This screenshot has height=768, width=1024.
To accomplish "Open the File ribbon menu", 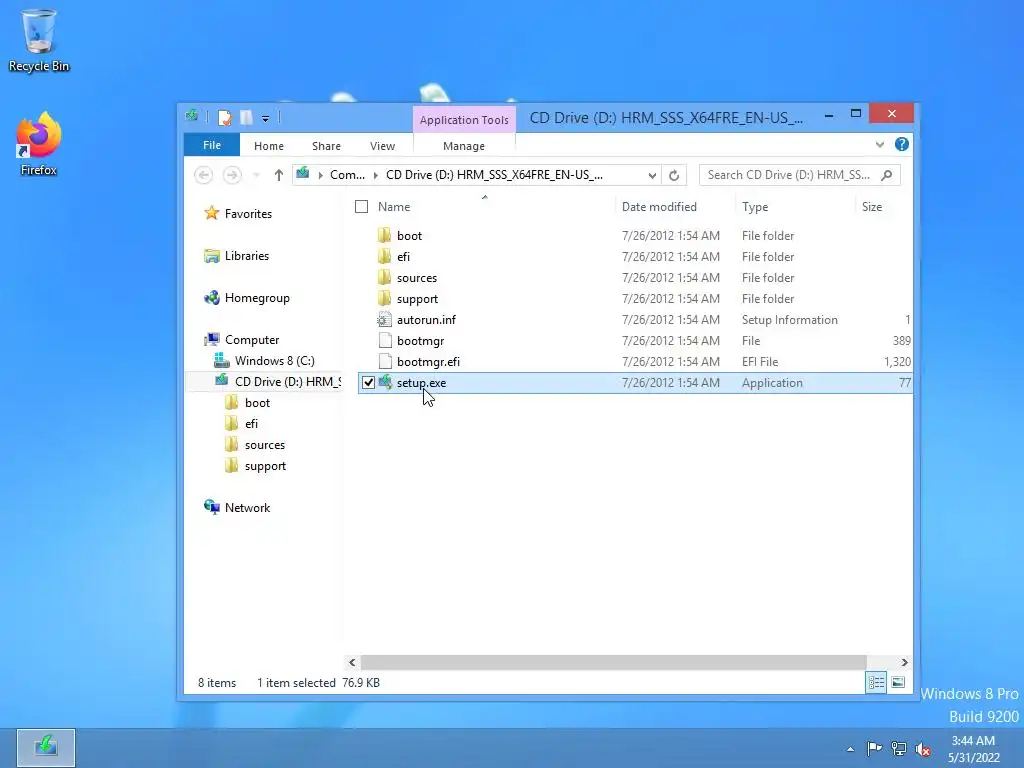I will coord(212,145).
